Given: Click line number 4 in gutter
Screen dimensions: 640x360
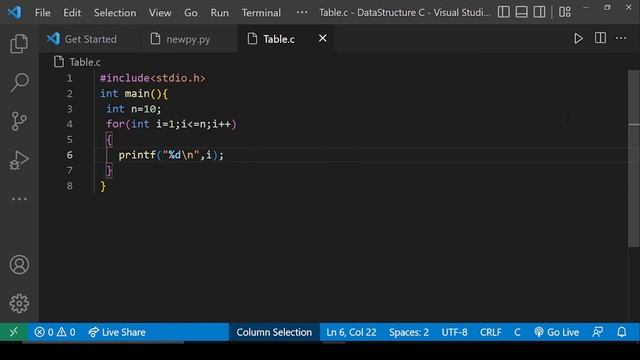Looking at the screenshot, I should click(70, 124).
